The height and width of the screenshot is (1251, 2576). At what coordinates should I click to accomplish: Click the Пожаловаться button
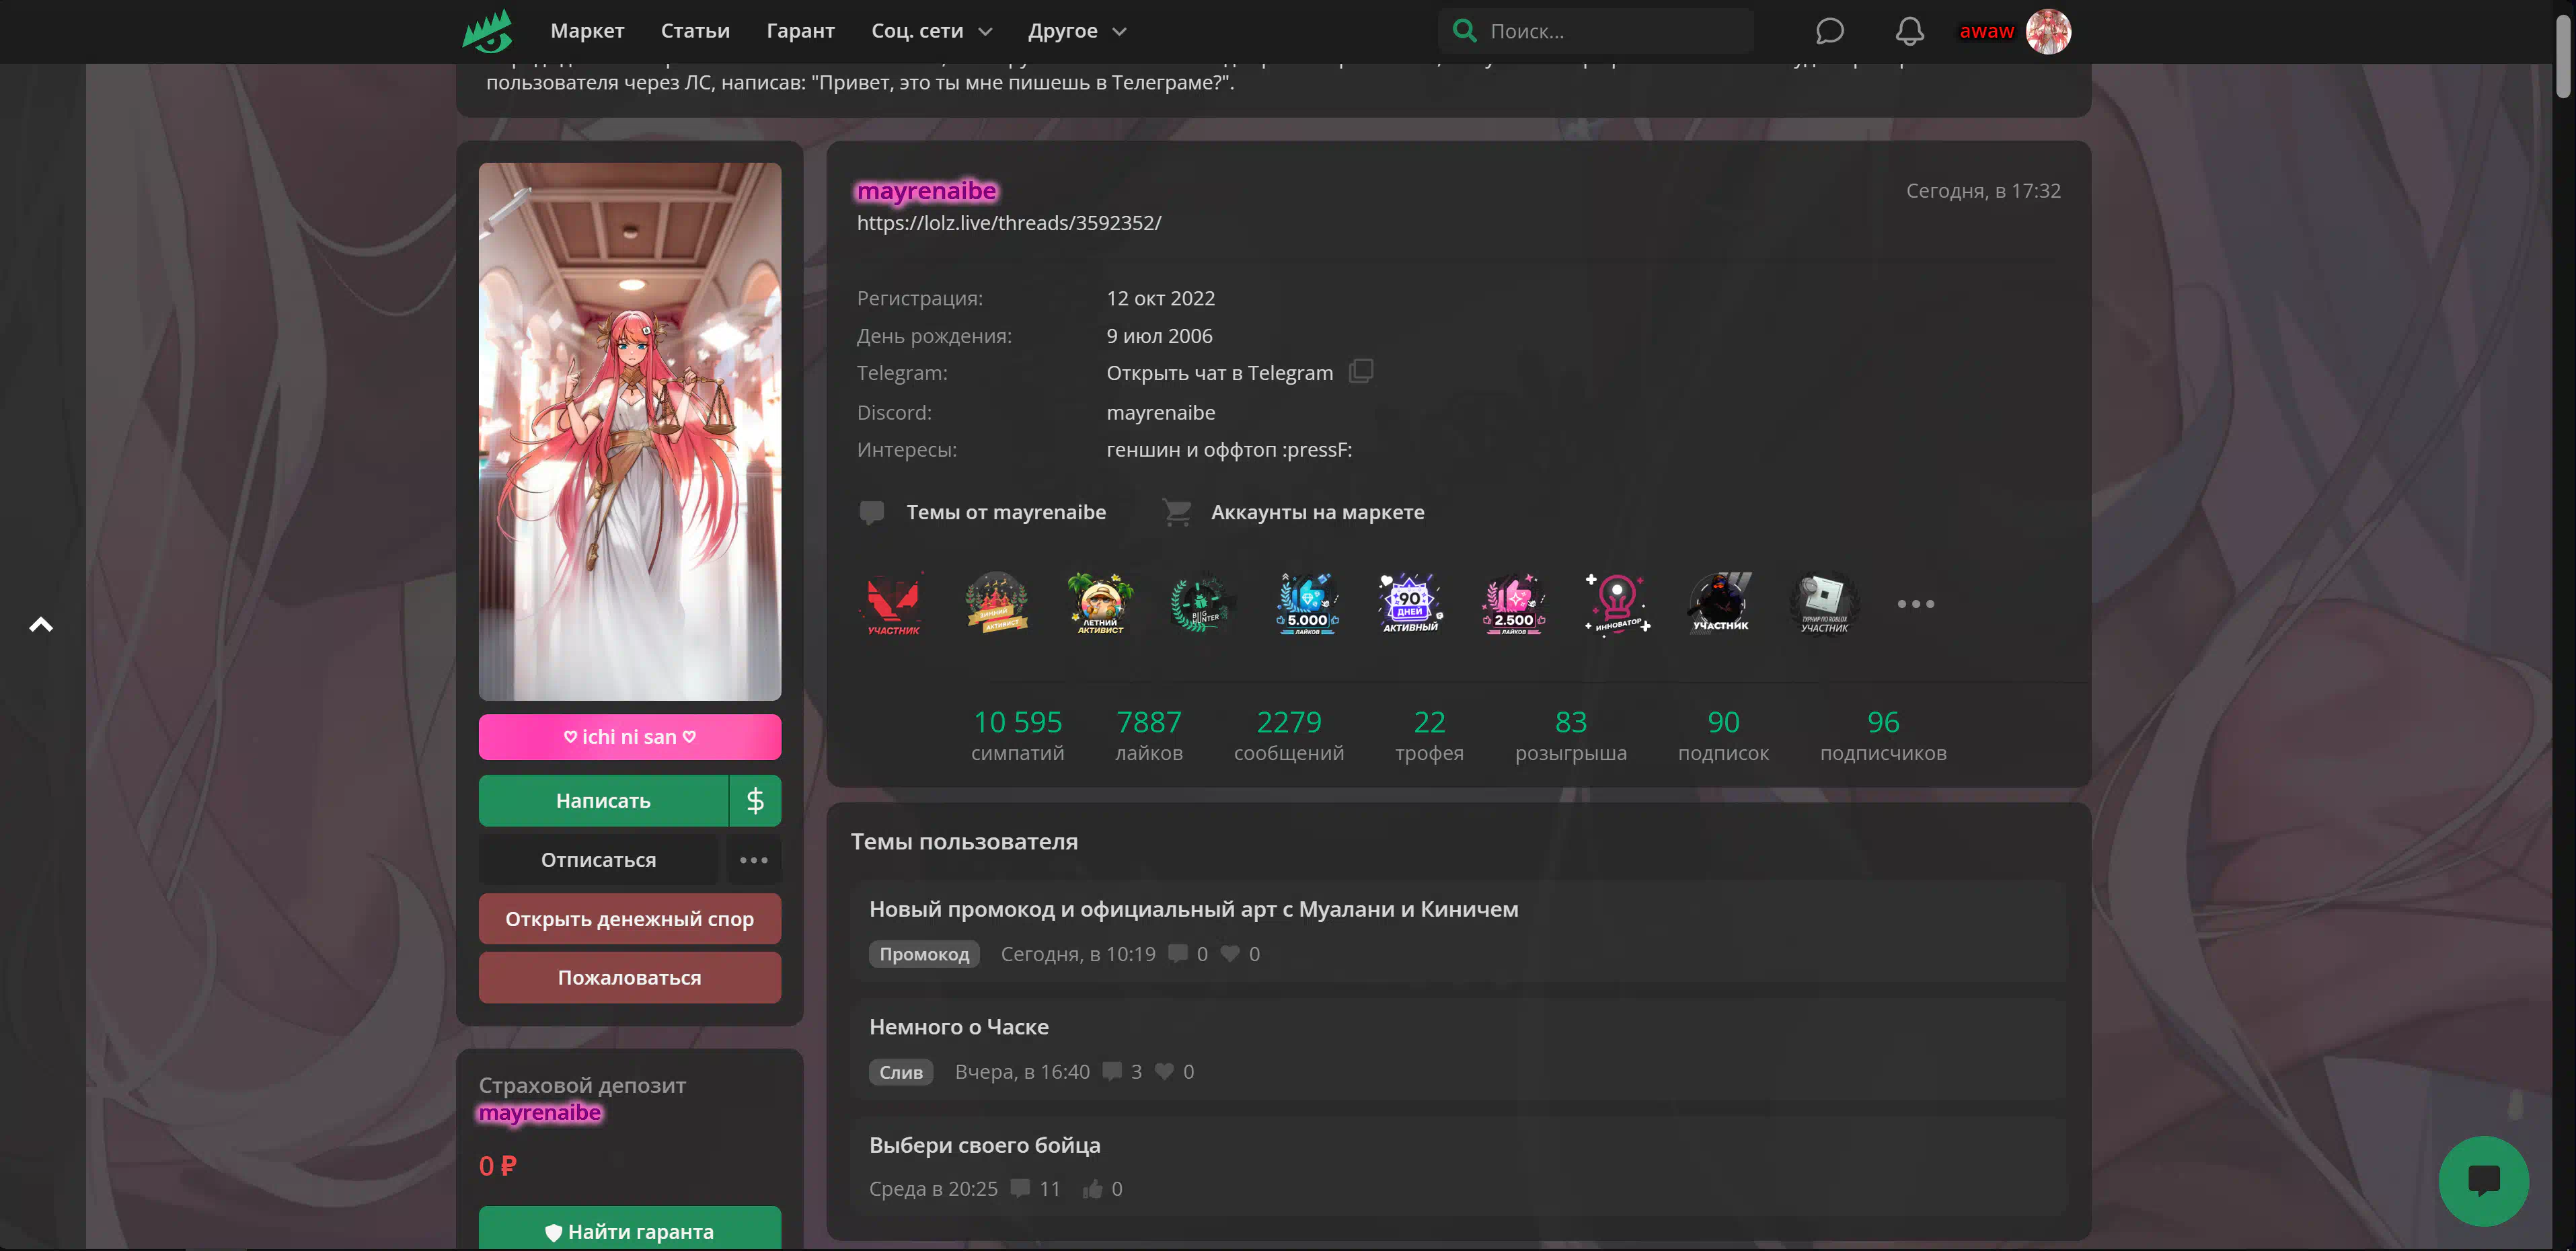coord(629,977)
